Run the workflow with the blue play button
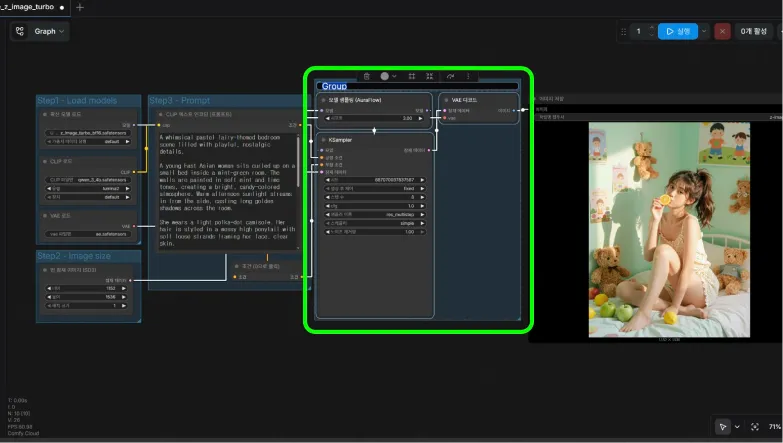 (678, 31)
